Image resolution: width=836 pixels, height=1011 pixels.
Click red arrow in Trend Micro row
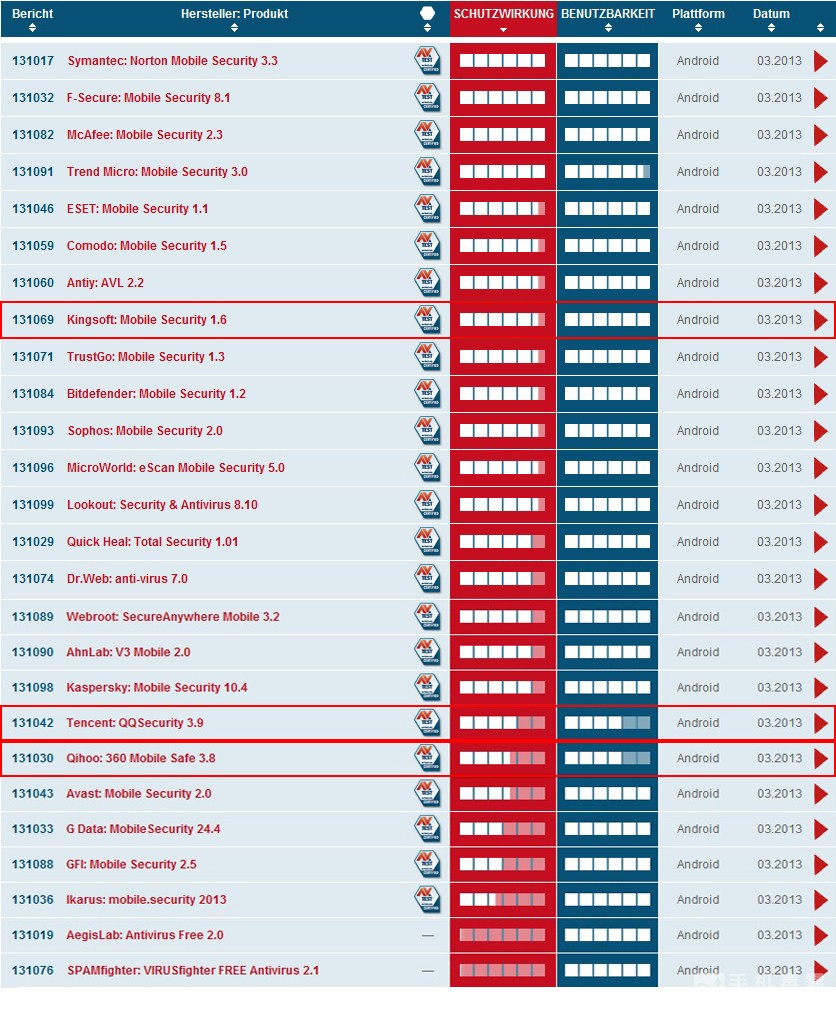[821, 172]
